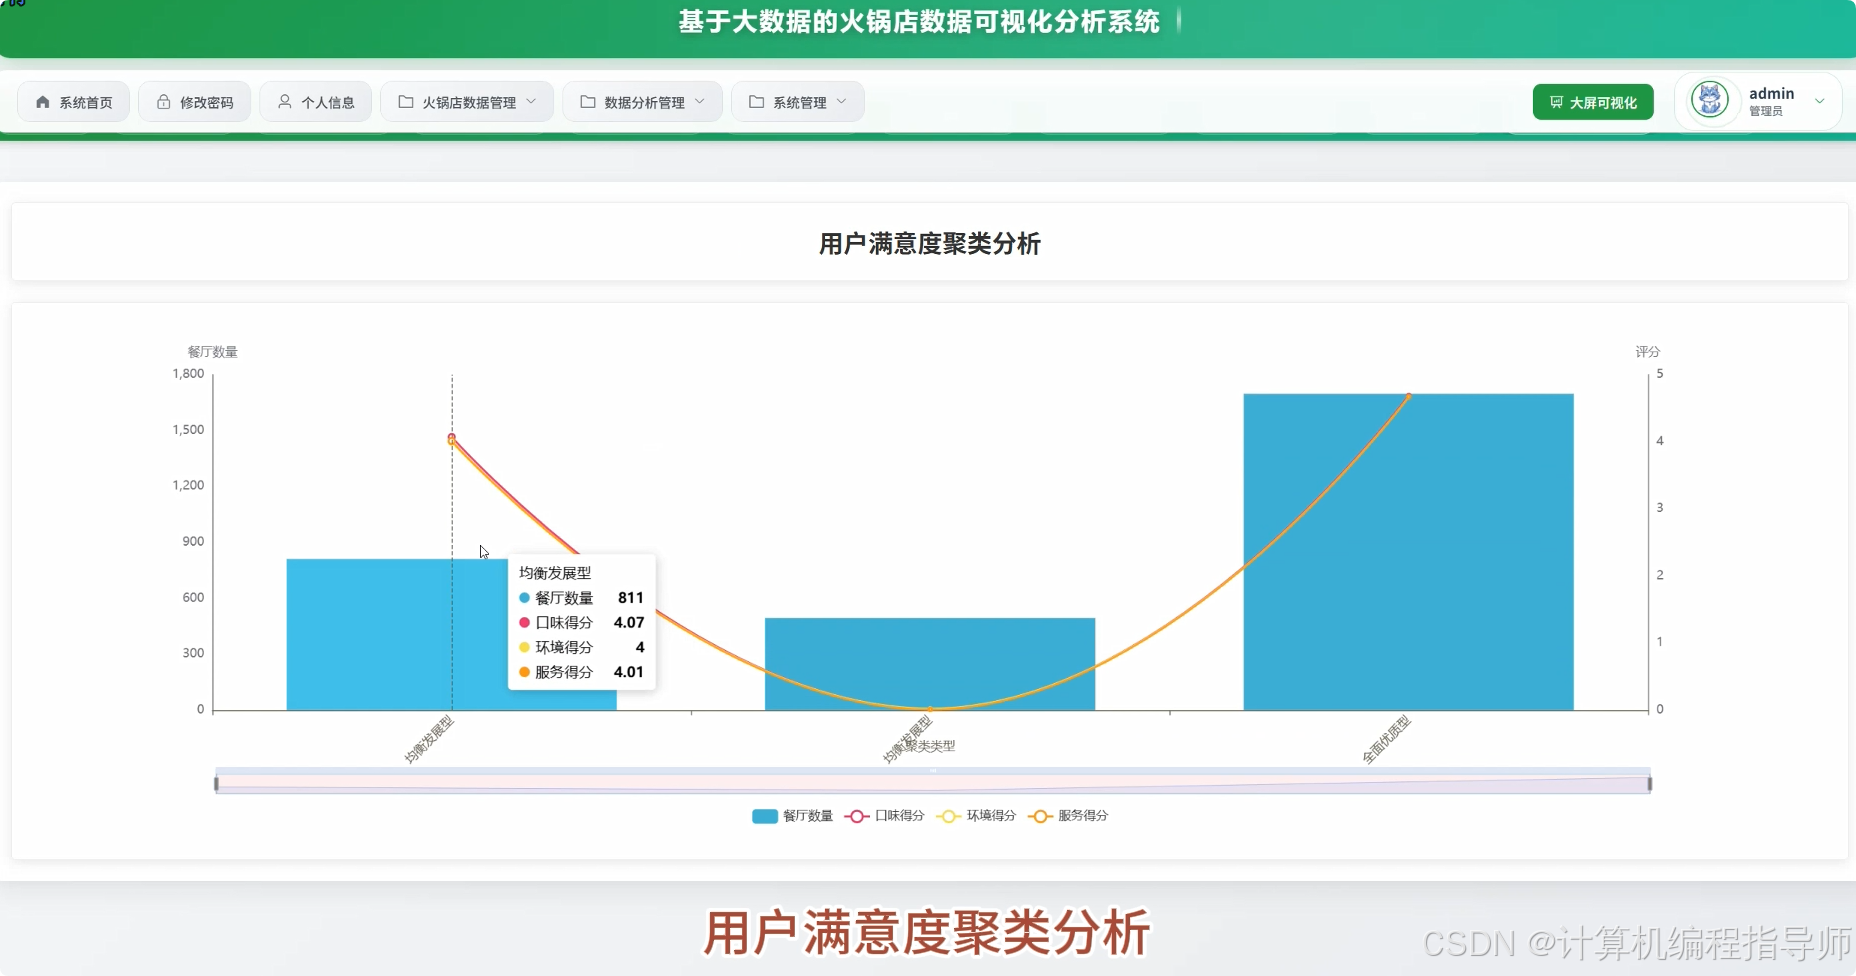1856x976 pixels.
Task: Toggle the 口味得分 legend series
Action: (x=885, y=816)
